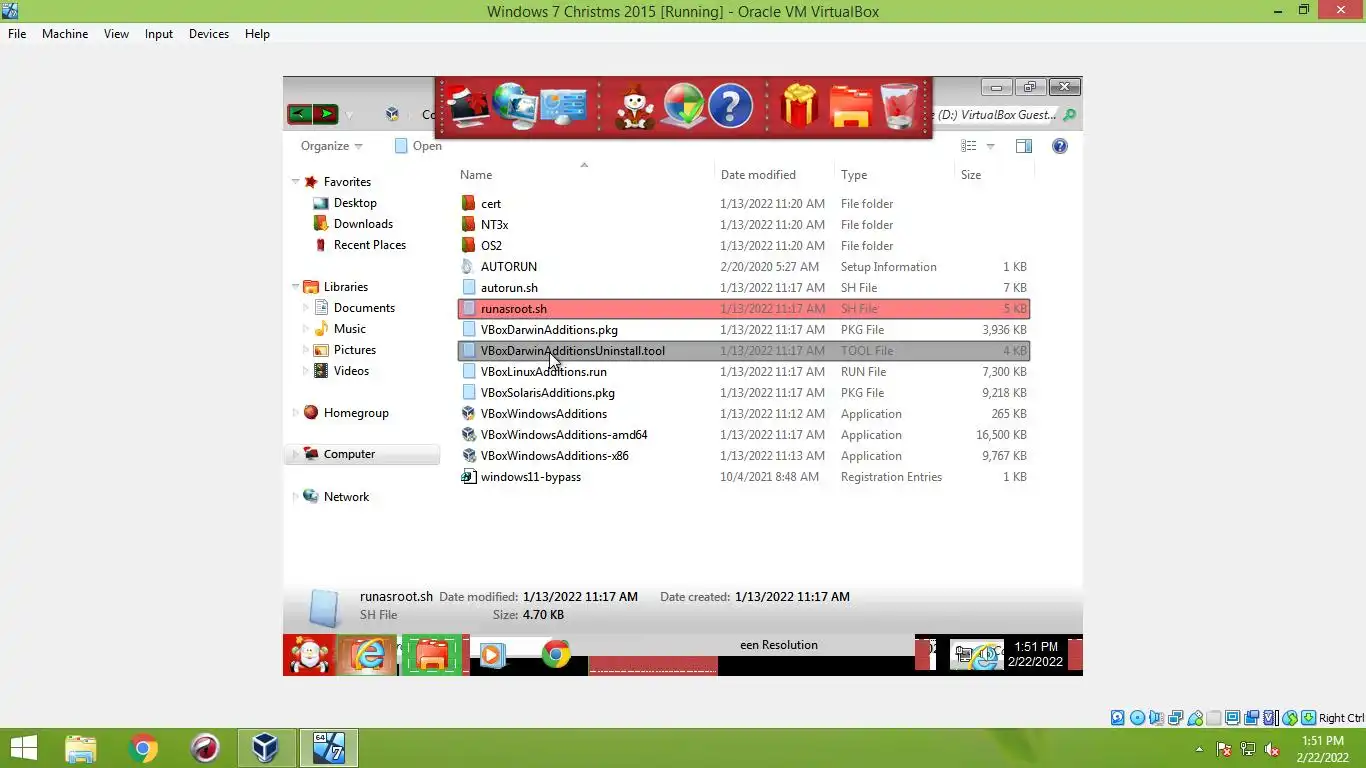Select VBoxWindowsAdditions-x86 application
The image size is (1366, 768).
744,456
